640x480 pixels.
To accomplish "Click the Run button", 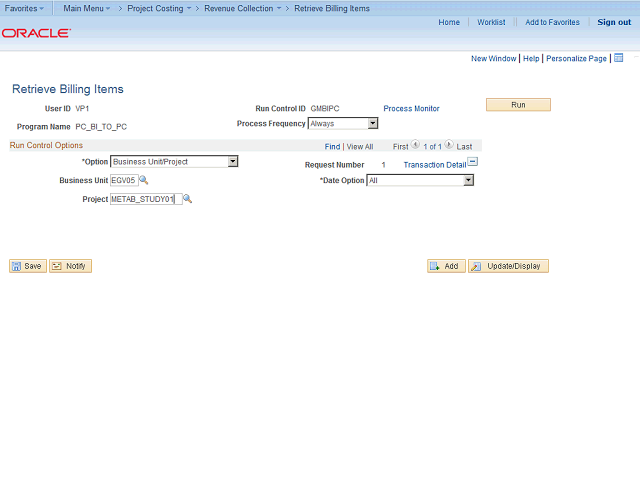I will [x=518, y=105].
